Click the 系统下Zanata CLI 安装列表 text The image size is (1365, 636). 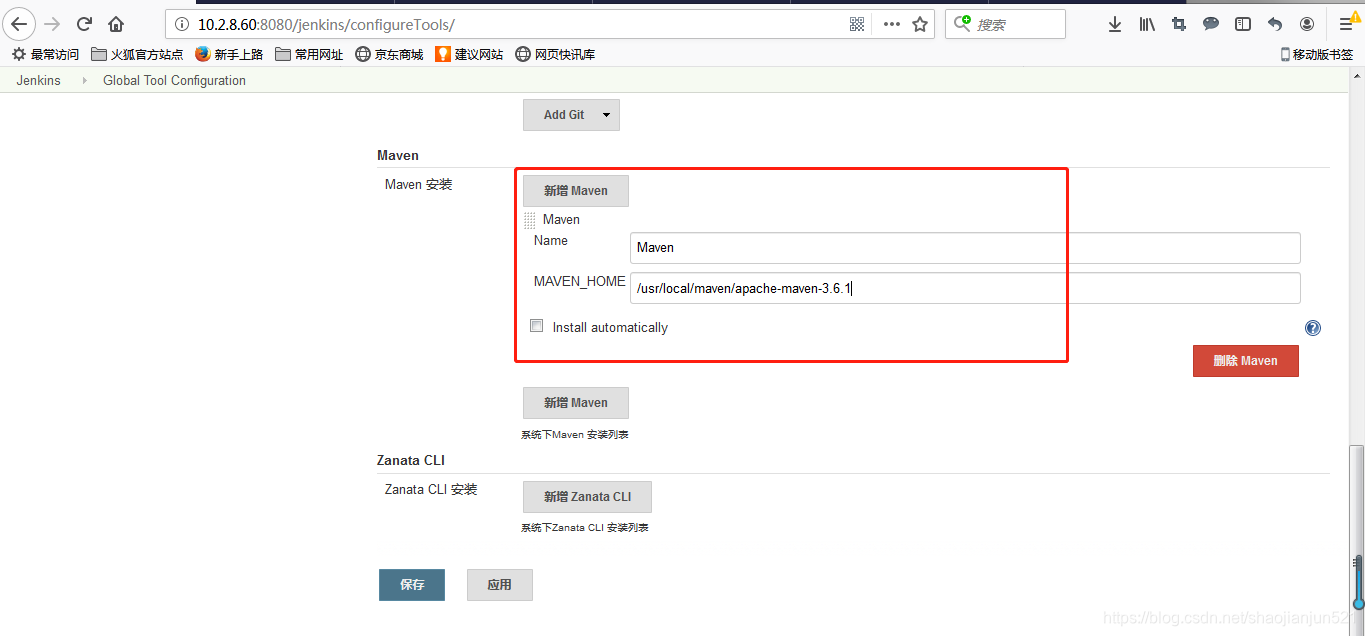pos(585,528)
